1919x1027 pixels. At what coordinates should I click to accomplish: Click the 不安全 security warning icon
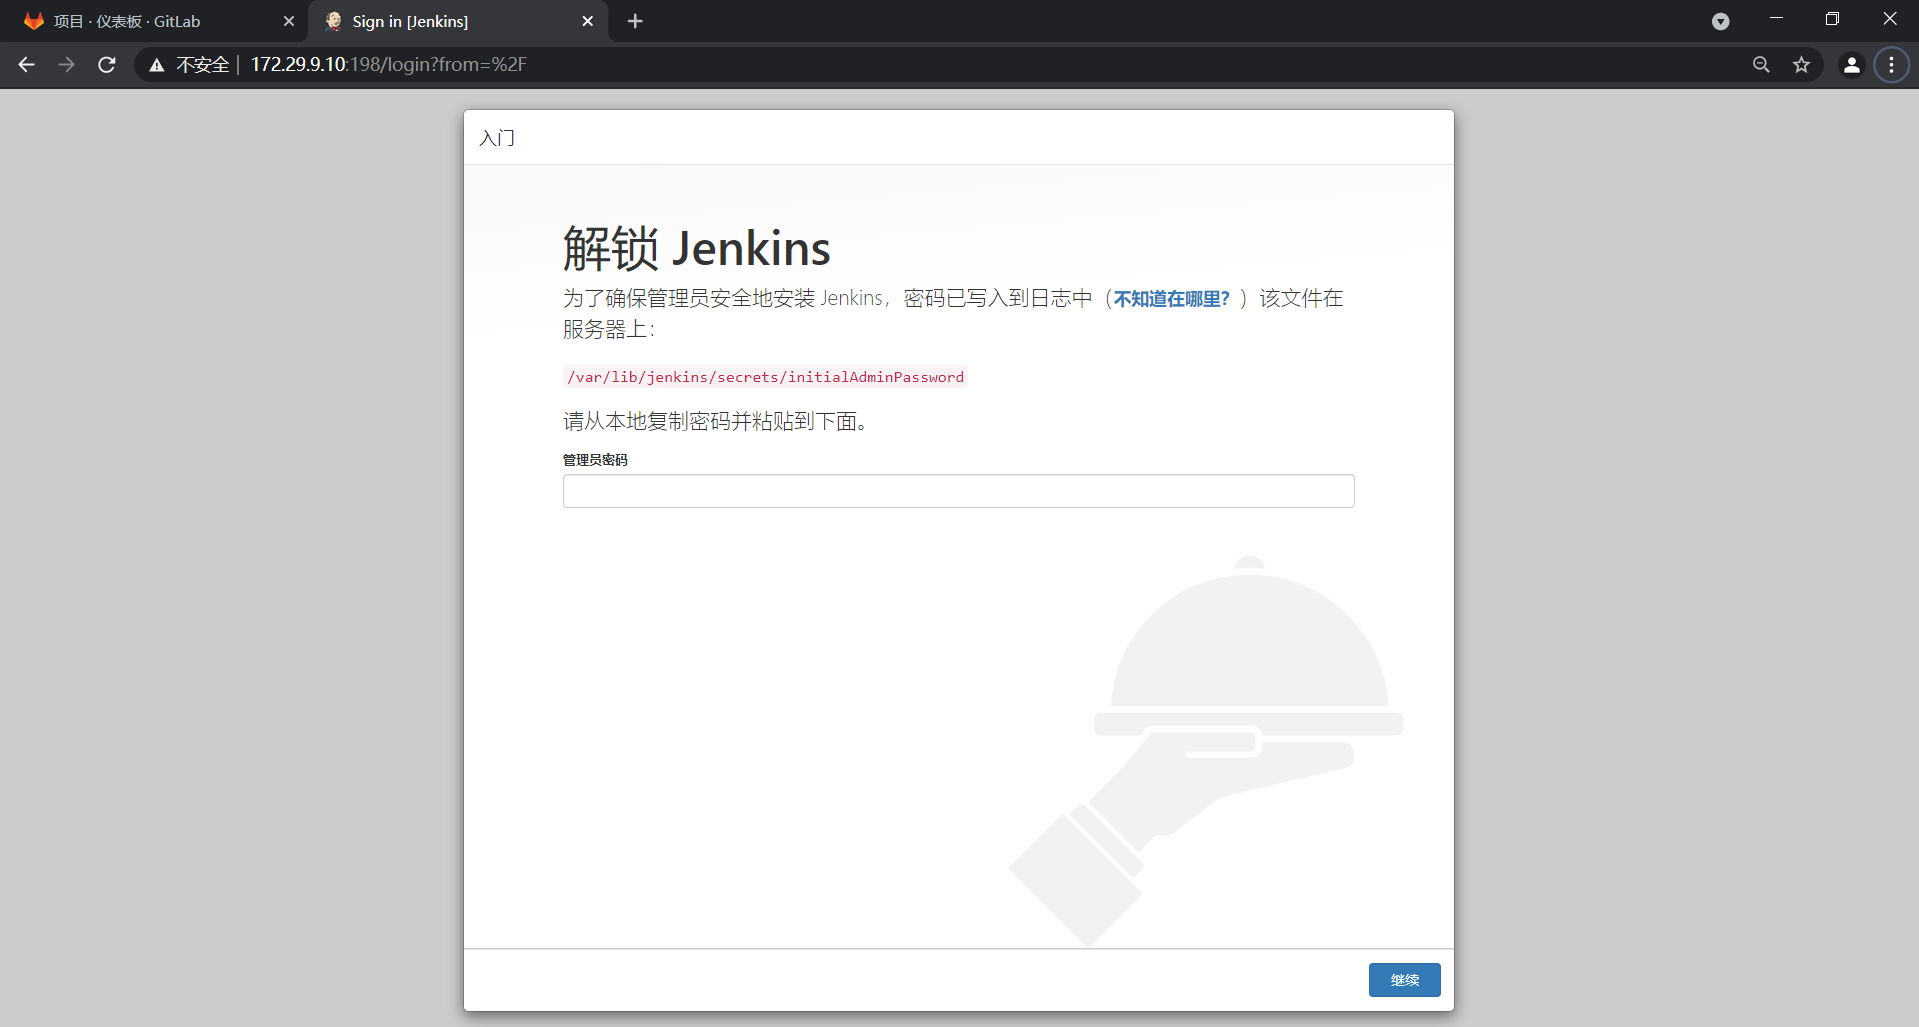tap(157, 65)
